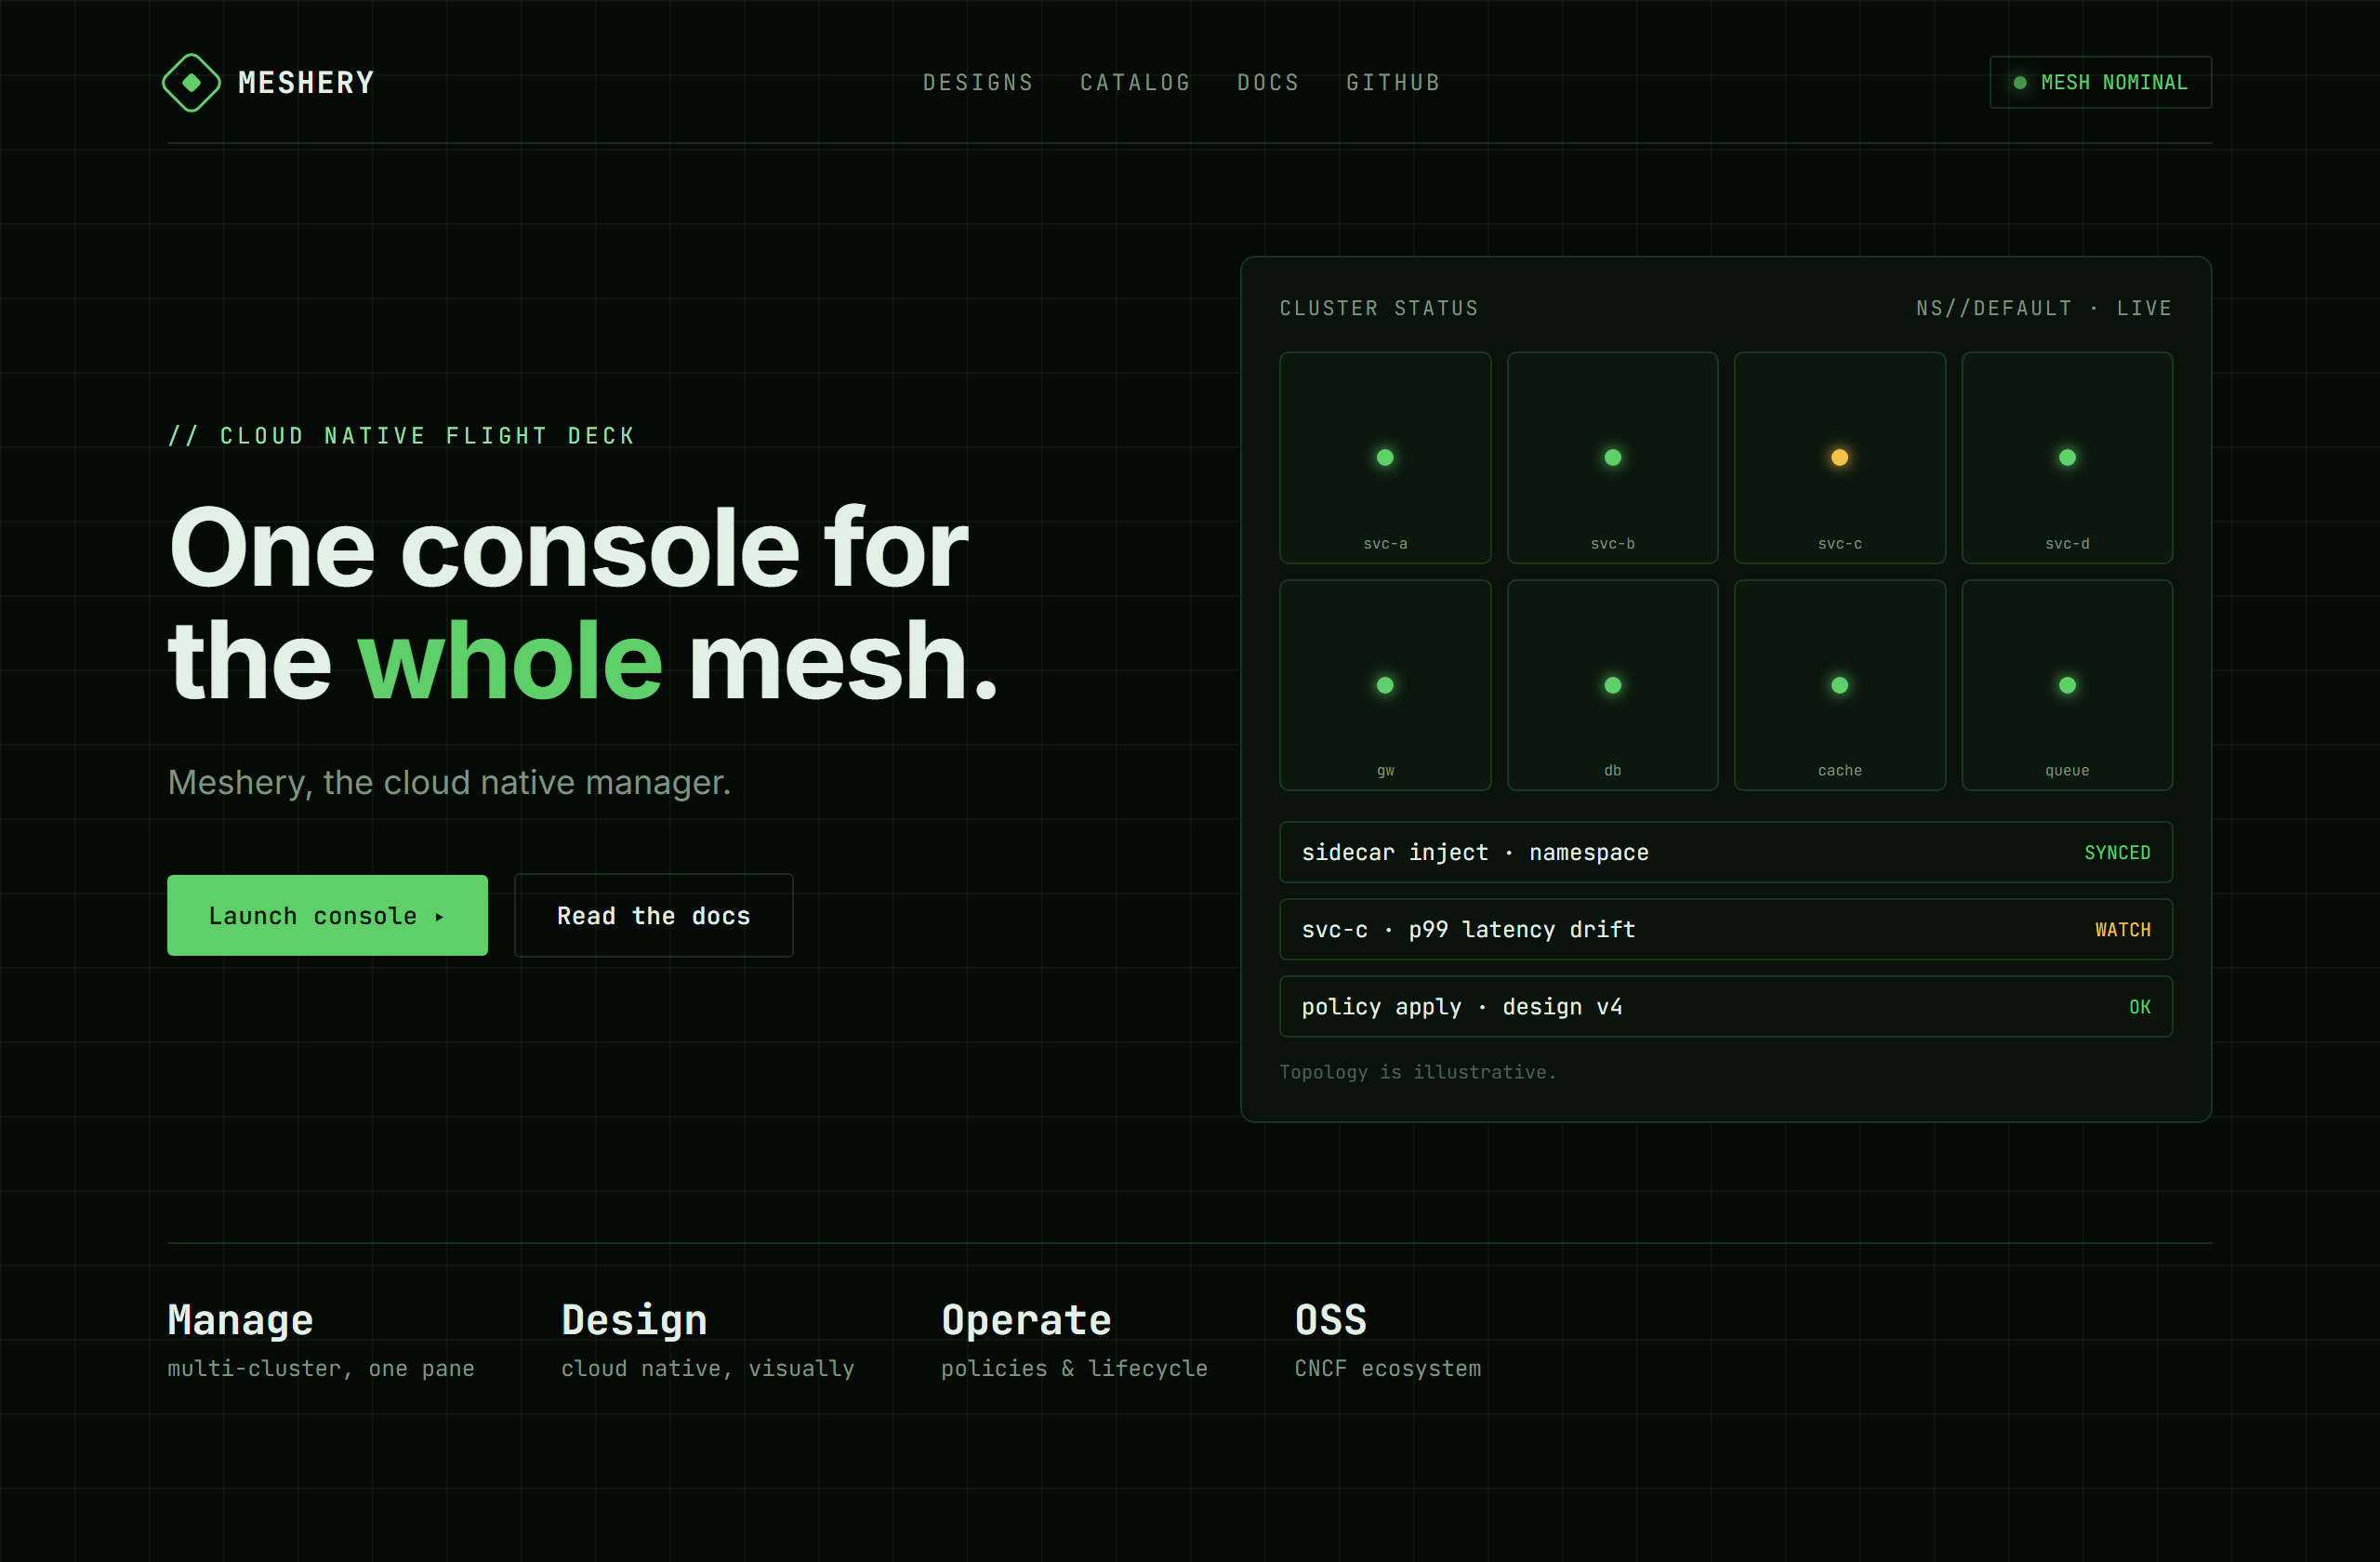
Task: Click the green word whole in headline
Action: 510,660
